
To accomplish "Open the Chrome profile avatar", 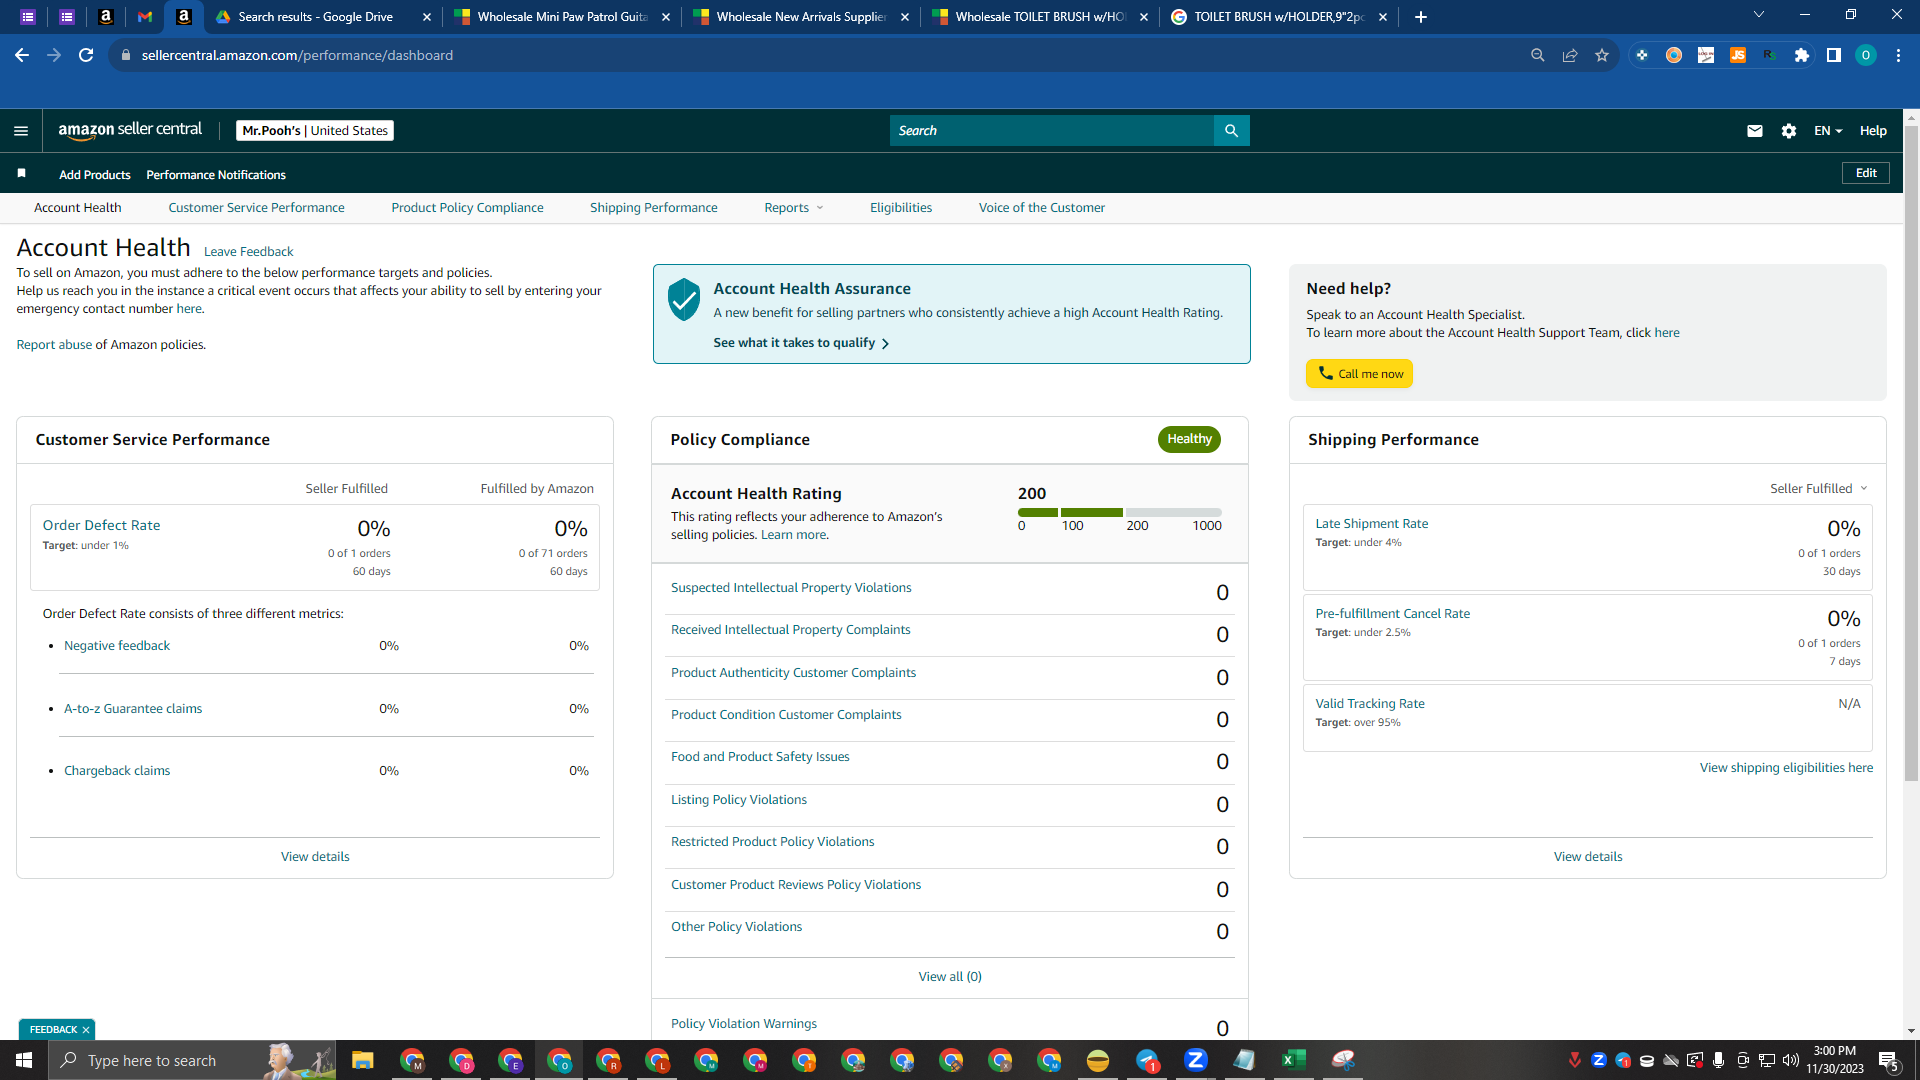I will [x=1866, y=55].
